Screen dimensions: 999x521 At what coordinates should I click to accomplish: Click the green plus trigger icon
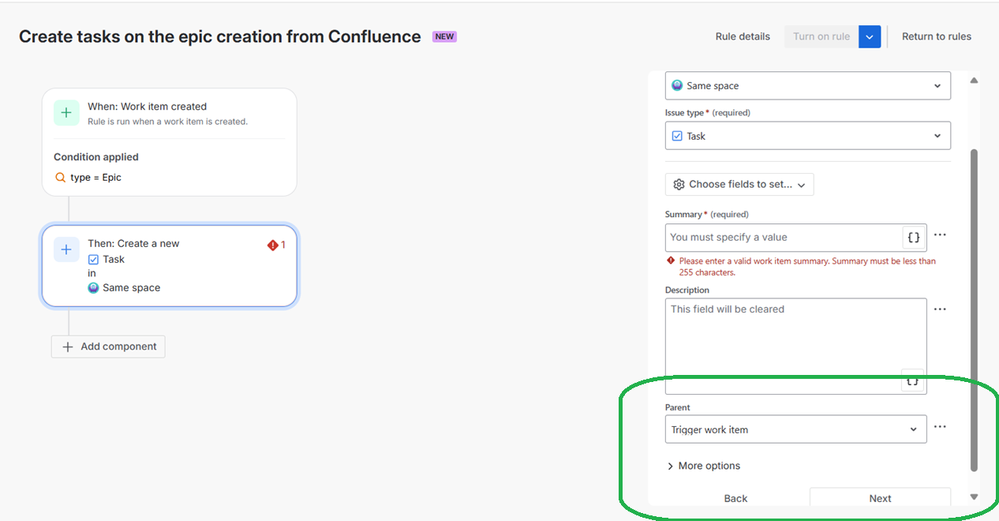[66, 113]
